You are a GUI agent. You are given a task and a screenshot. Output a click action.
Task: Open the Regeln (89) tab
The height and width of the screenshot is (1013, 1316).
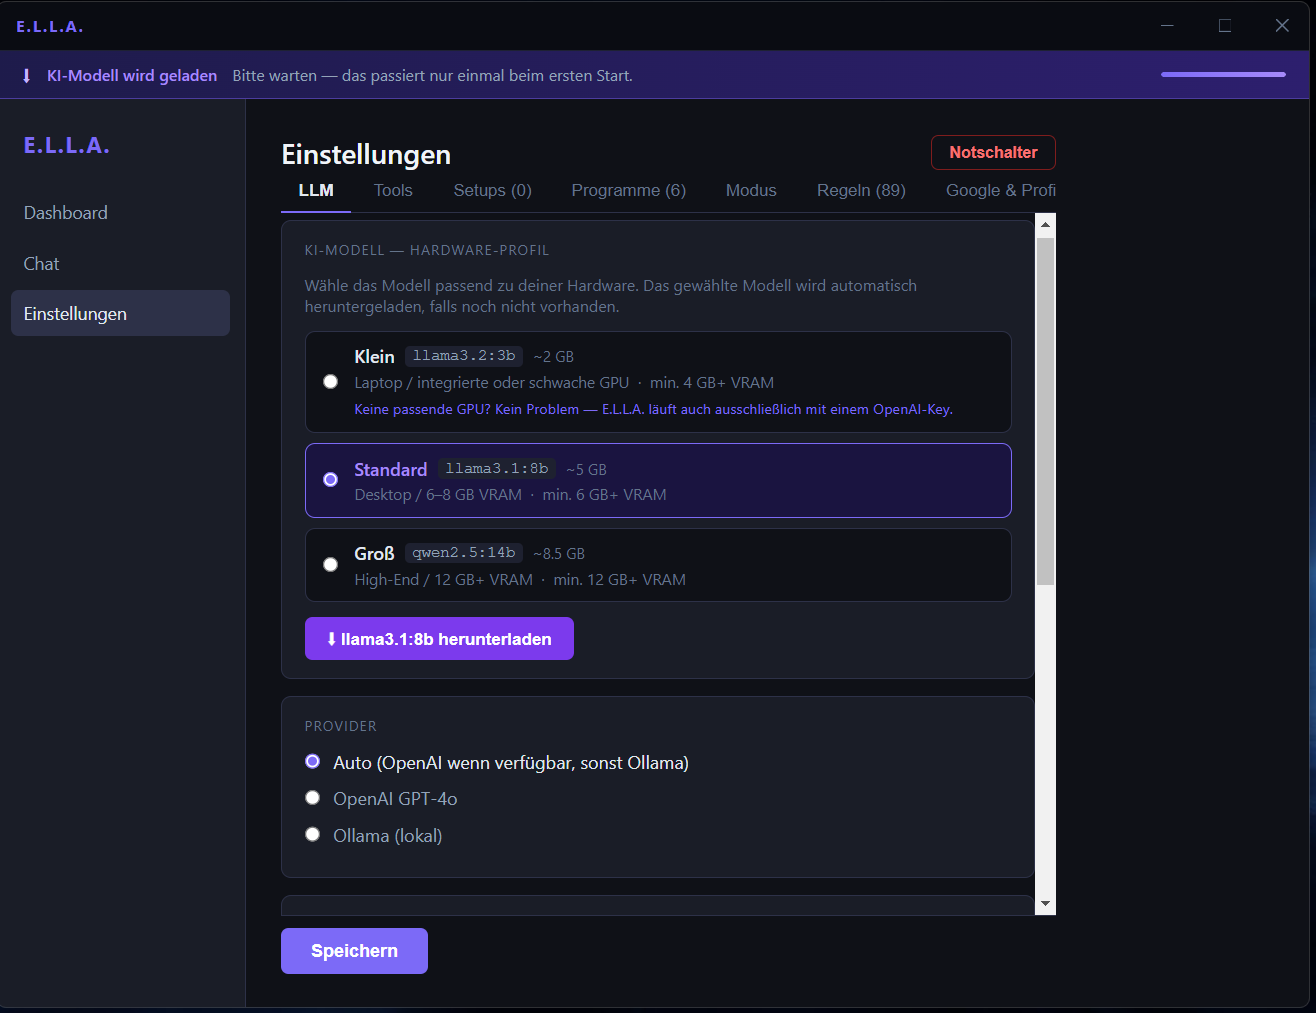point(861,191)
